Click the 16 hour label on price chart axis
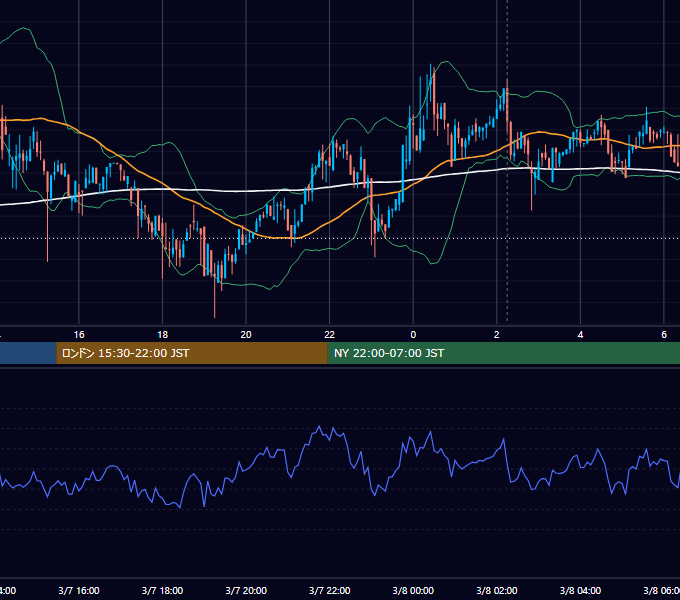This screenshot has height=600, width=680. 79,334
